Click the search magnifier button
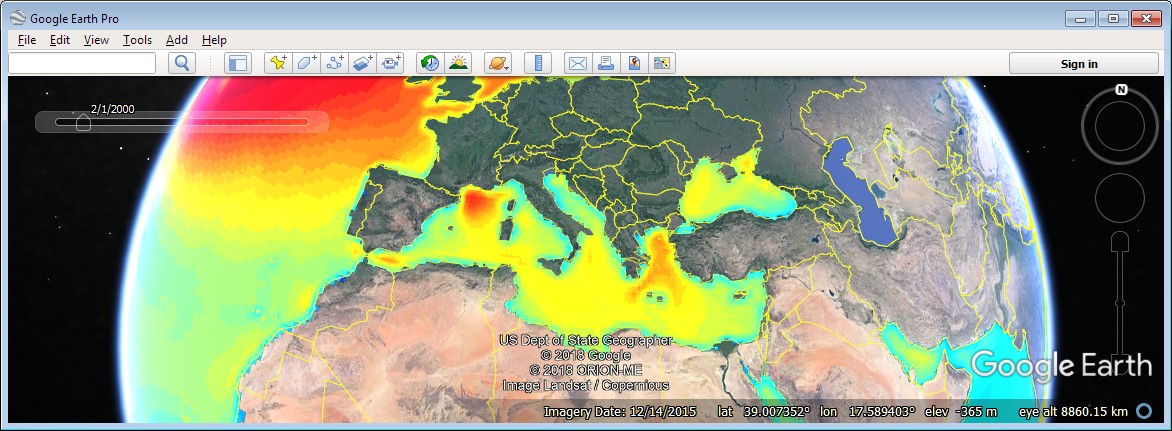 182,63
